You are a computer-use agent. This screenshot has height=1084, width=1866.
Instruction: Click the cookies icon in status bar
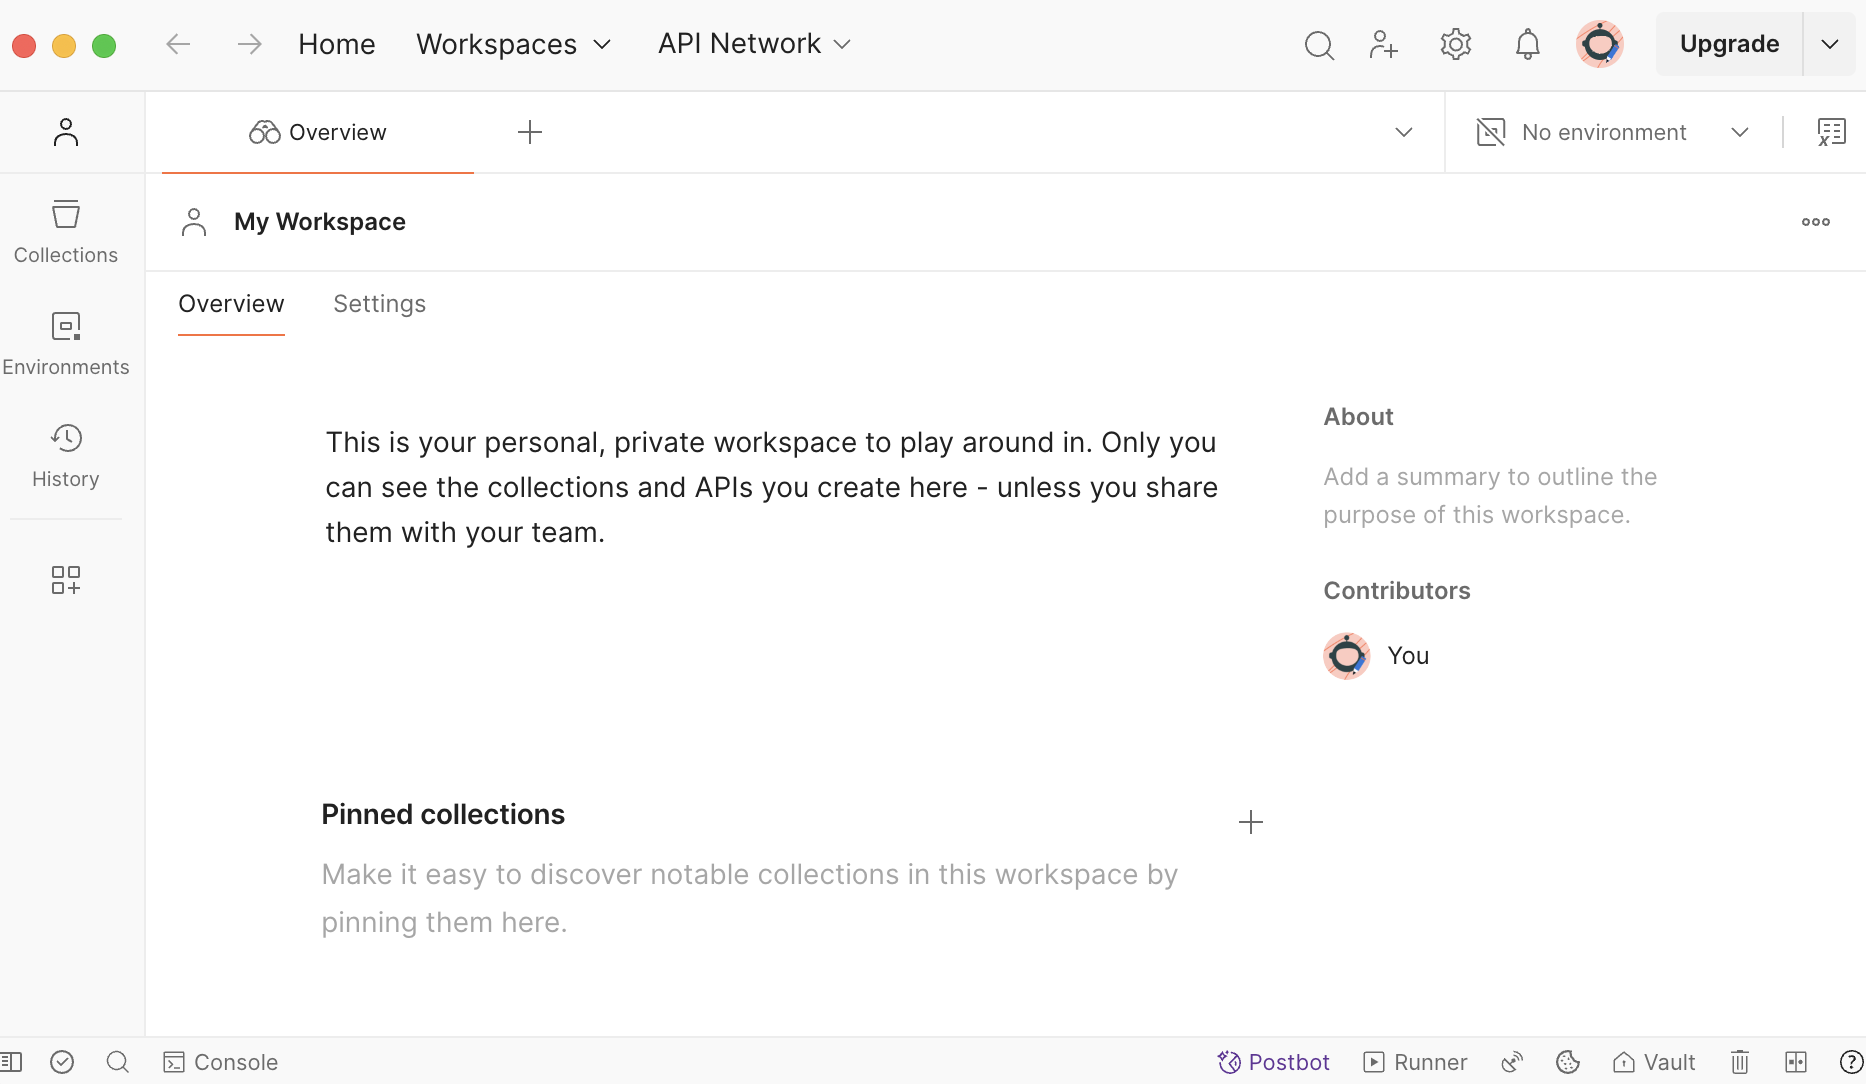1568,1062
